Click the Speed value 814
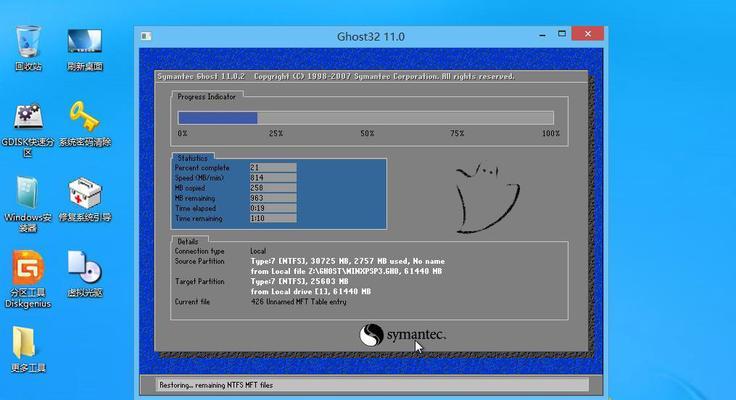This screenshot has width=736, height=400. [x=273, y=178]
